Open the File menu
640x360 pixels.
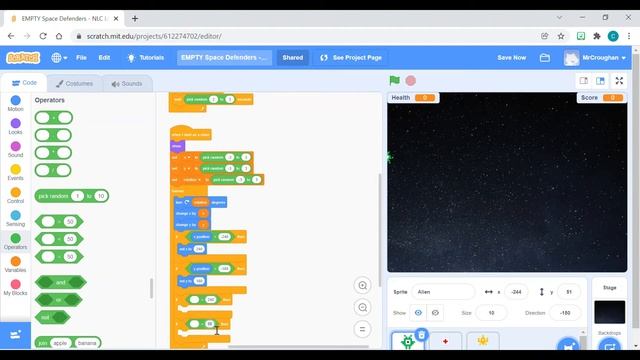pyautogui.click(x=81, y=58)
